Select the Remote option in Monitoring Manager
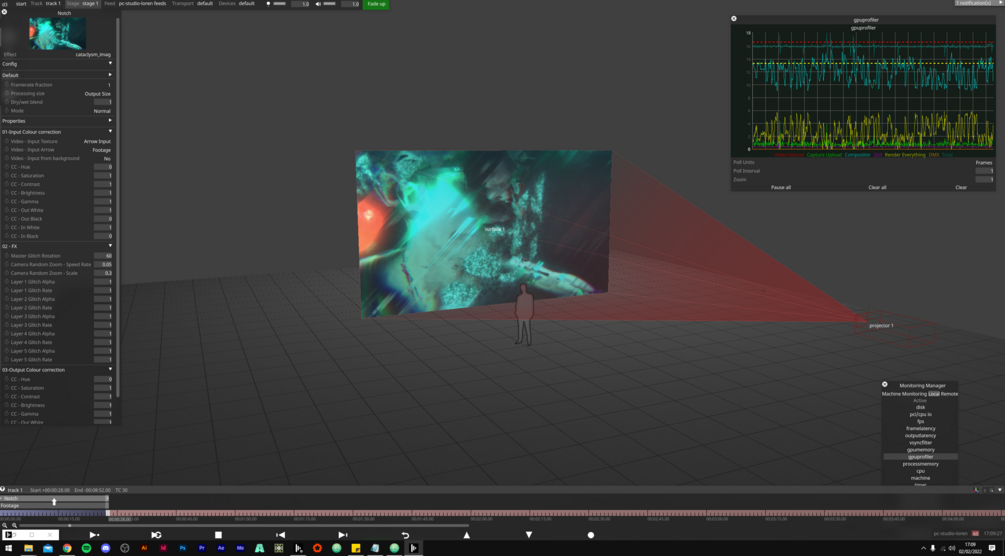1005x556 pixels. [949, 394]
